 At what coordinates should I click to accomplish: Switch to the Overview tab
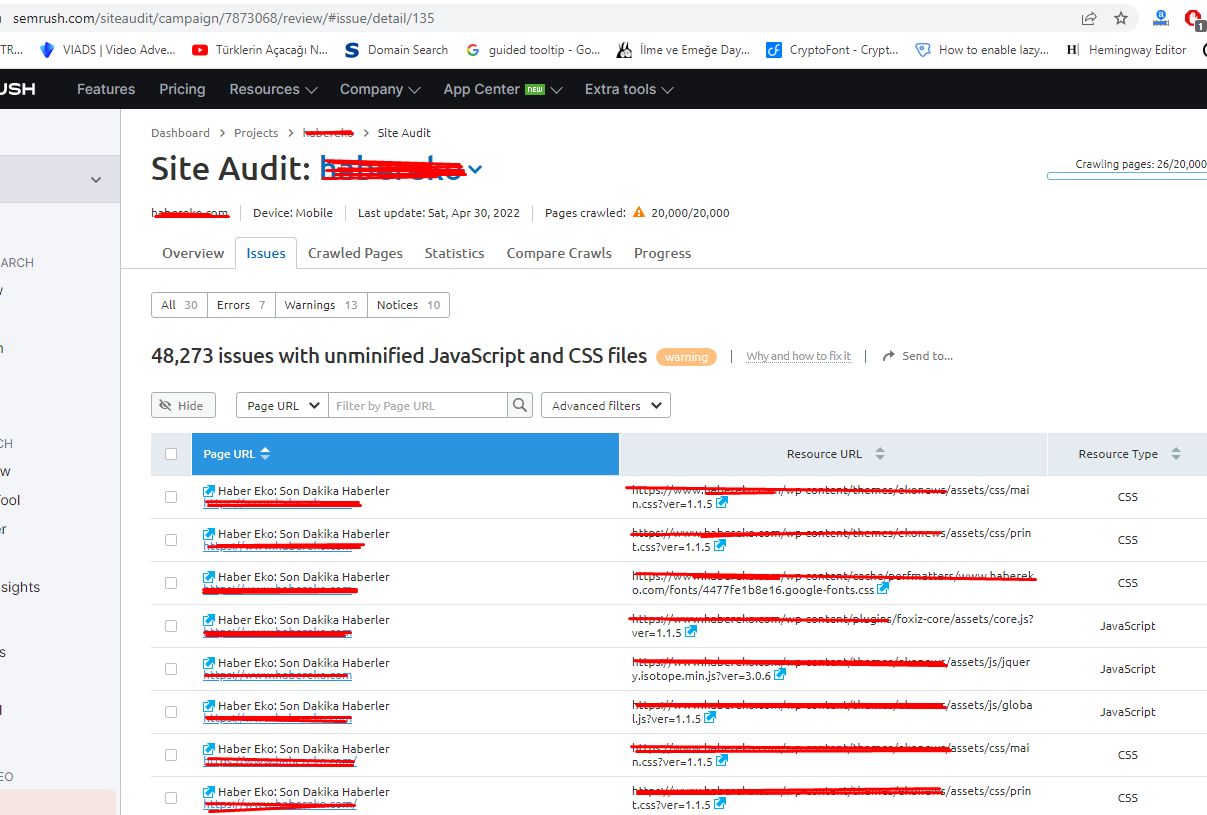pyautogui.click(x=193, y=253)
